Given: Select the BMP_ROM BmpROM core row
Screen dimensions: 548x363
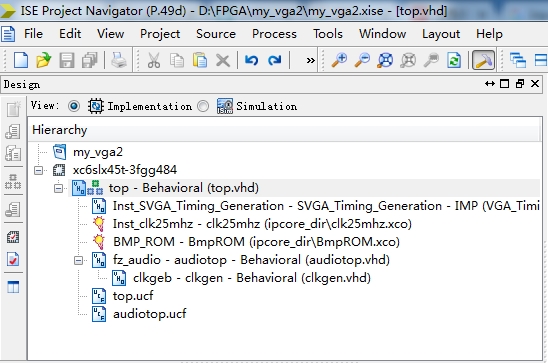Looking at the screenshot, I should pos(256,242).
